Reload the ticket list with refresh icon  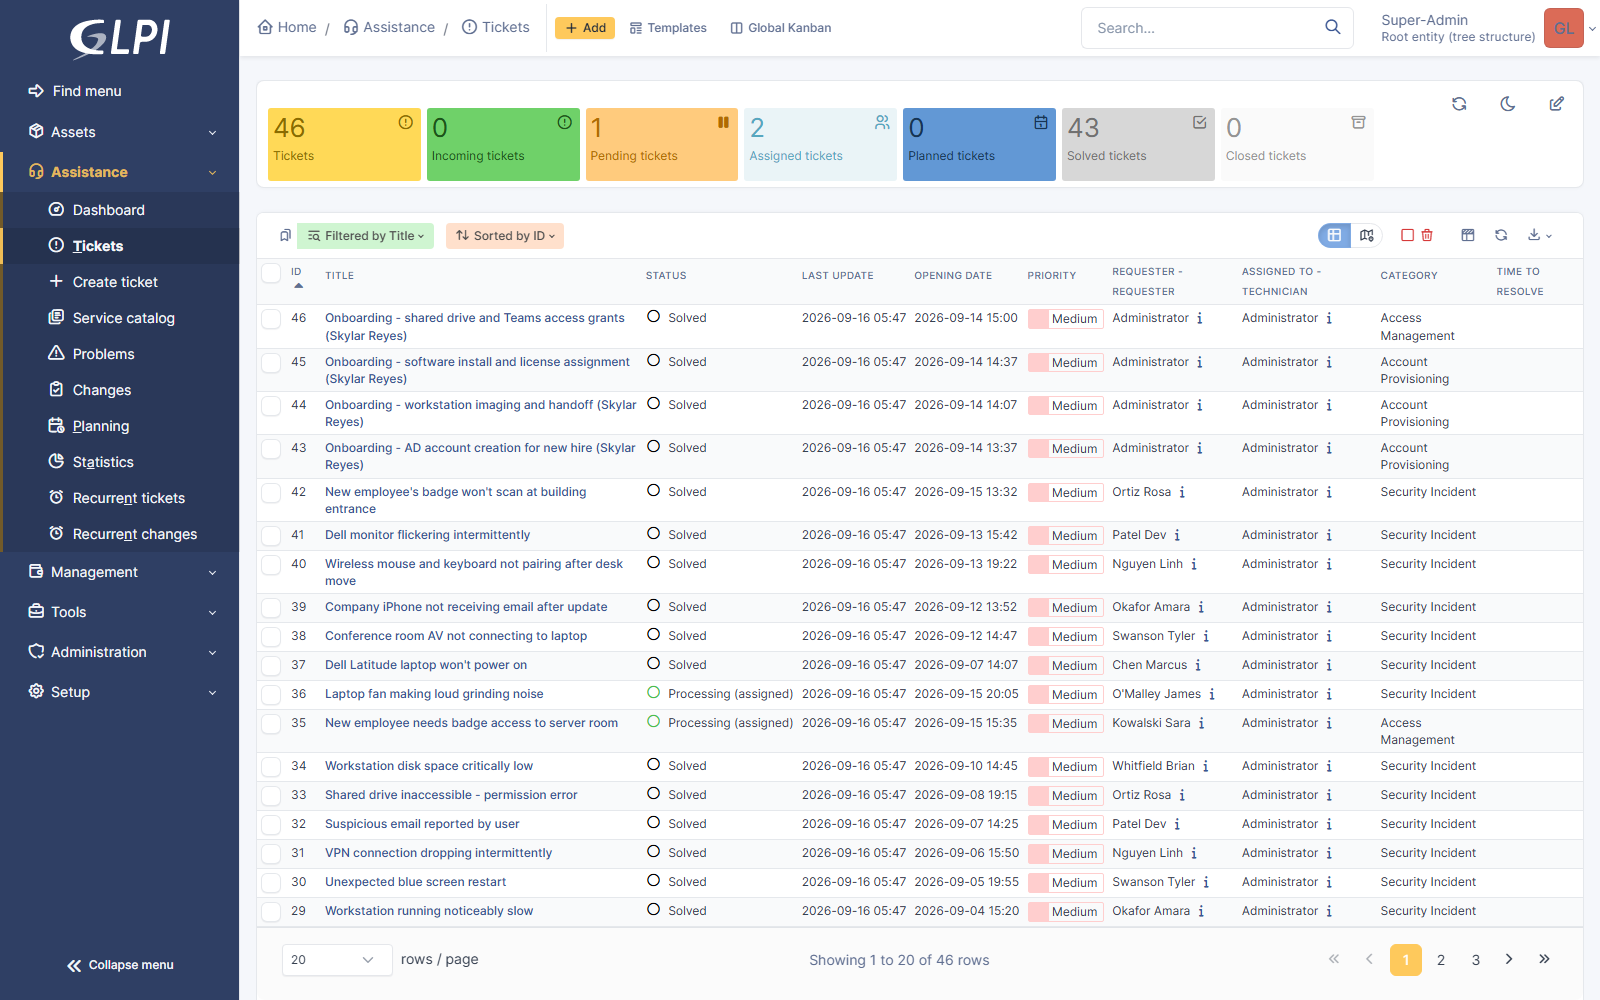pos(1501,236)
